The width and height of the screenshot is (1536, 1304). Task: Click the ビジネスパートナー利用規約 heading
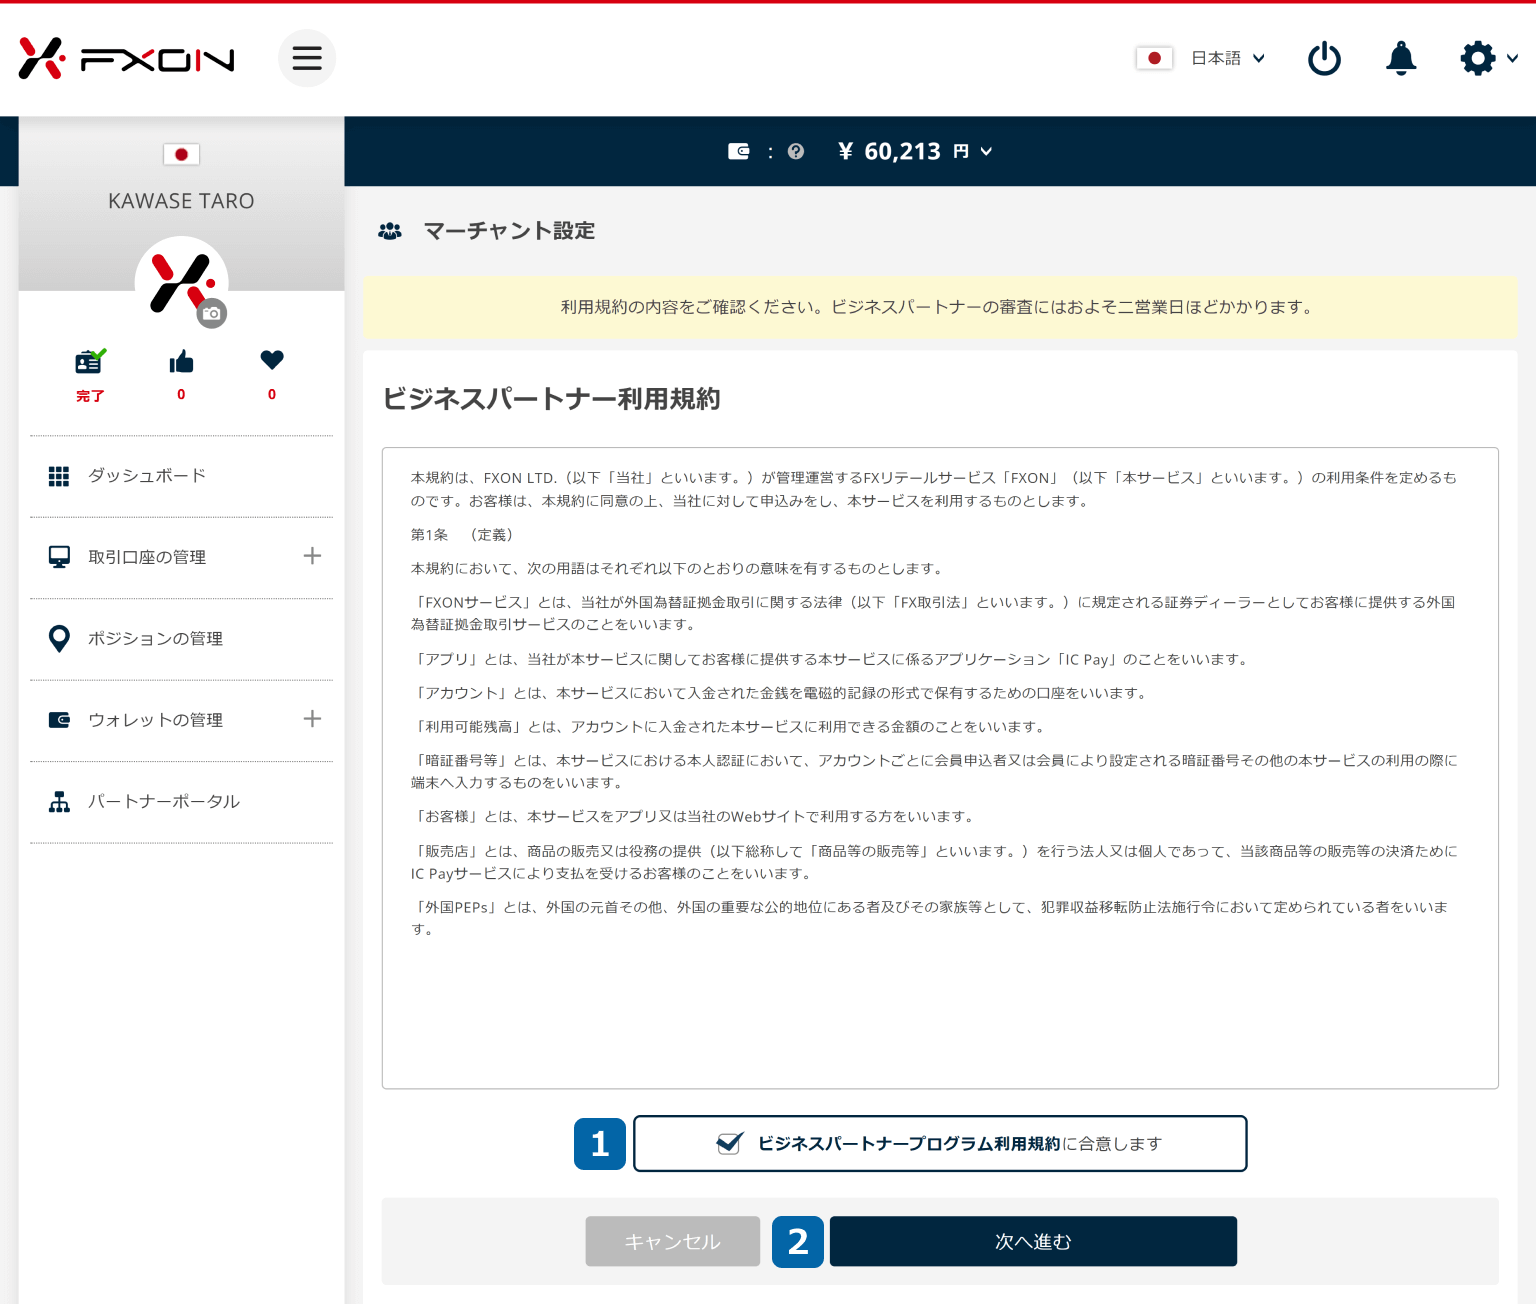tap(551, 399)
